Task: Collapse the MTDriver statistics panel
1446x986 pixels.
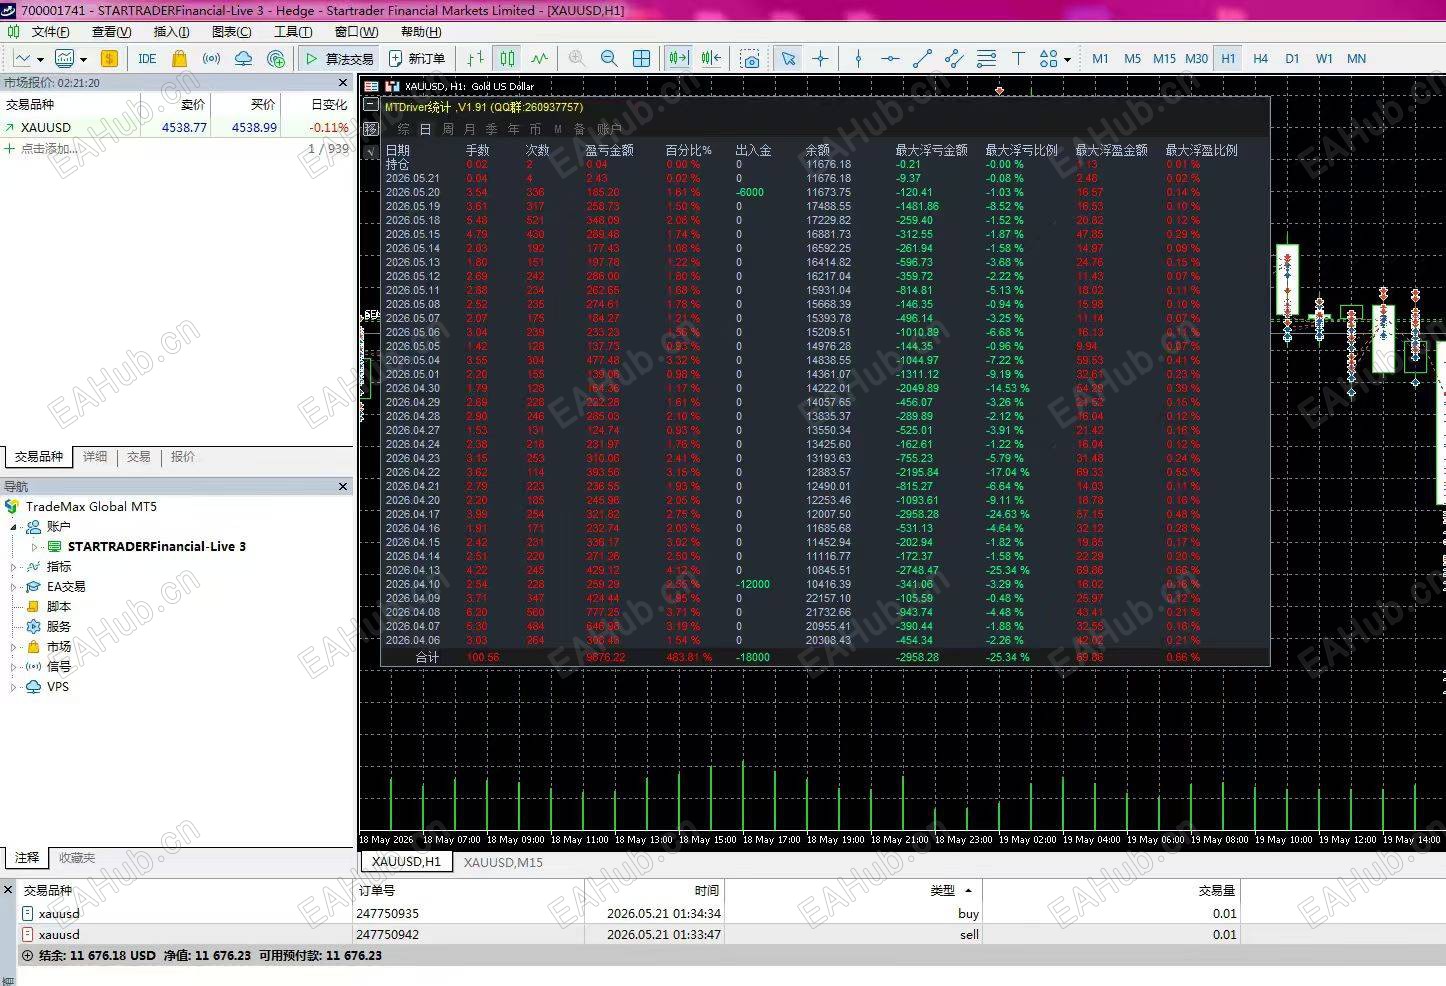Action: click(x=371, y=105)
